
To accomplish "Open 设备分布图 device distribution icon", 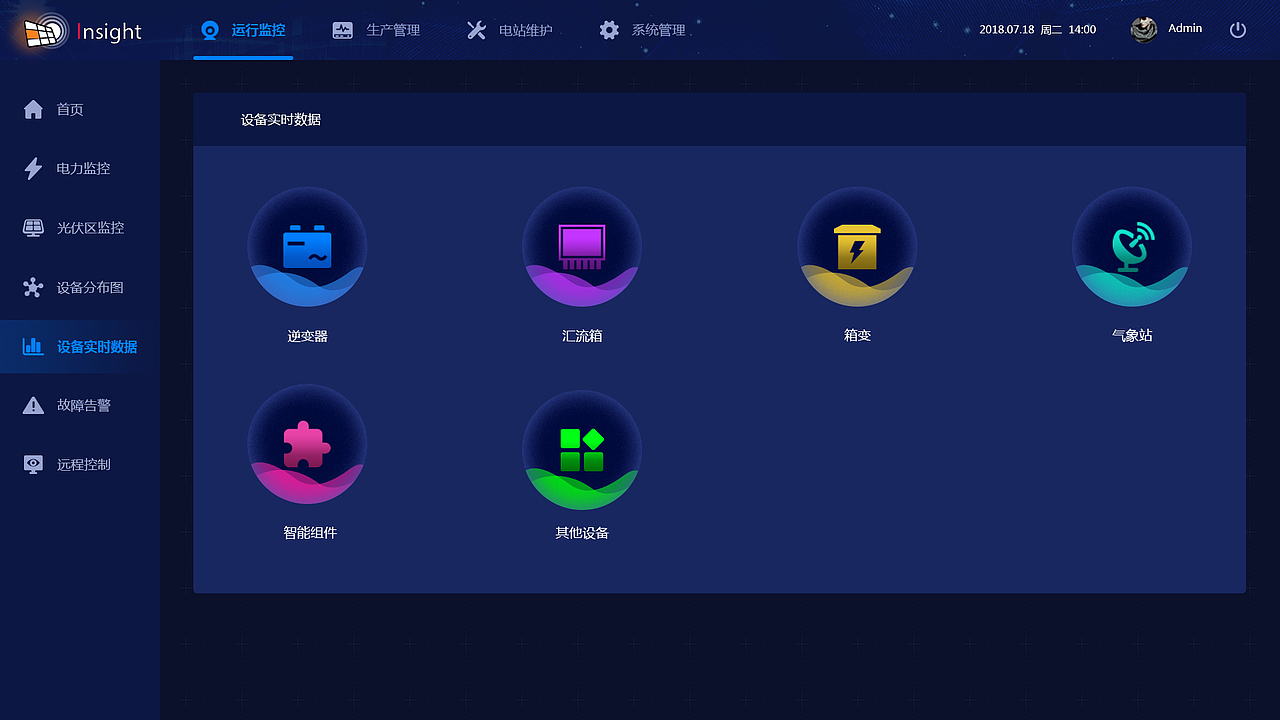I will coord(34,286).
